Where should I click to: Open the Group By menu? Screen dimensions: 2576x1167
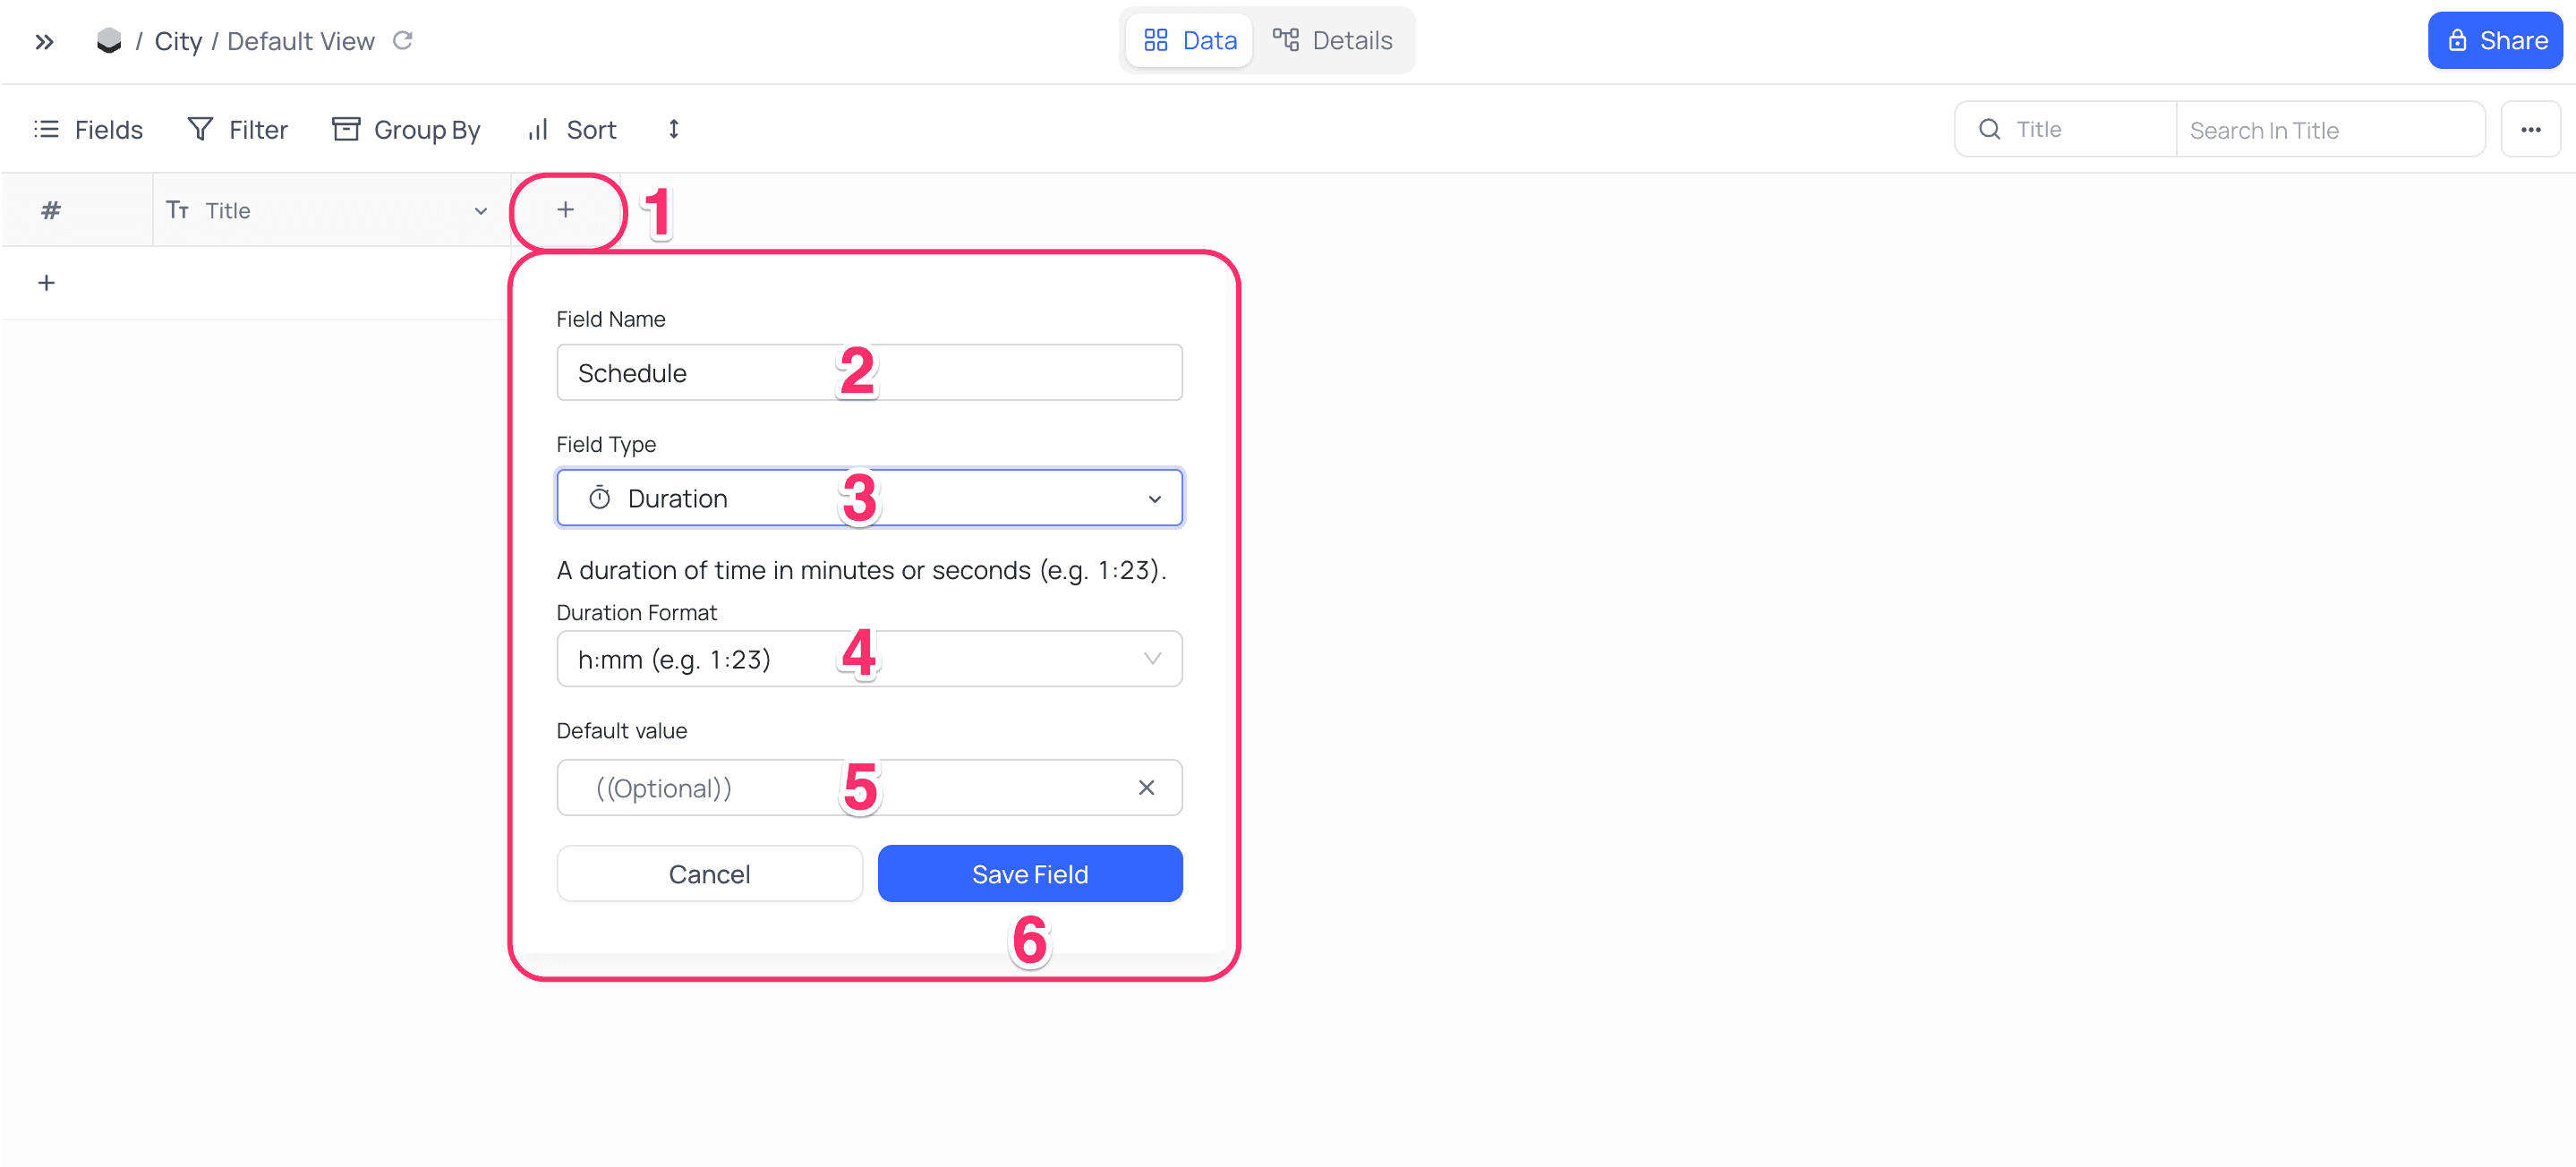[407, 129]
